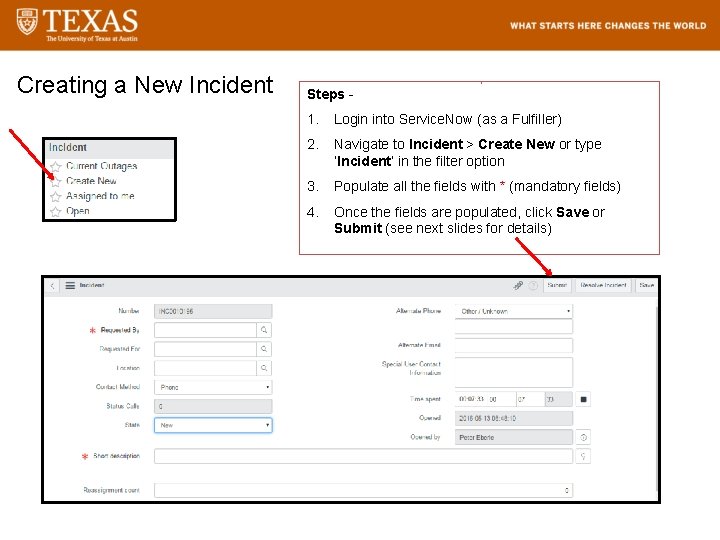Favorite the Assigned to me star
The height and width of the screenshot is (540, 720).
56,197
